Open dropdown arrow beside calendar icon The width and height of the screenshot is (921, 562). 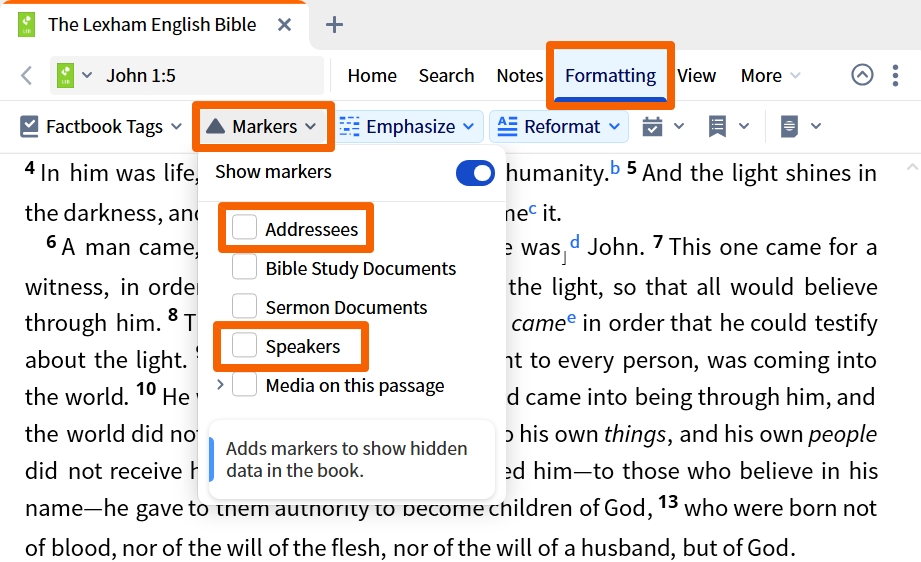click(x=679, y=126)
